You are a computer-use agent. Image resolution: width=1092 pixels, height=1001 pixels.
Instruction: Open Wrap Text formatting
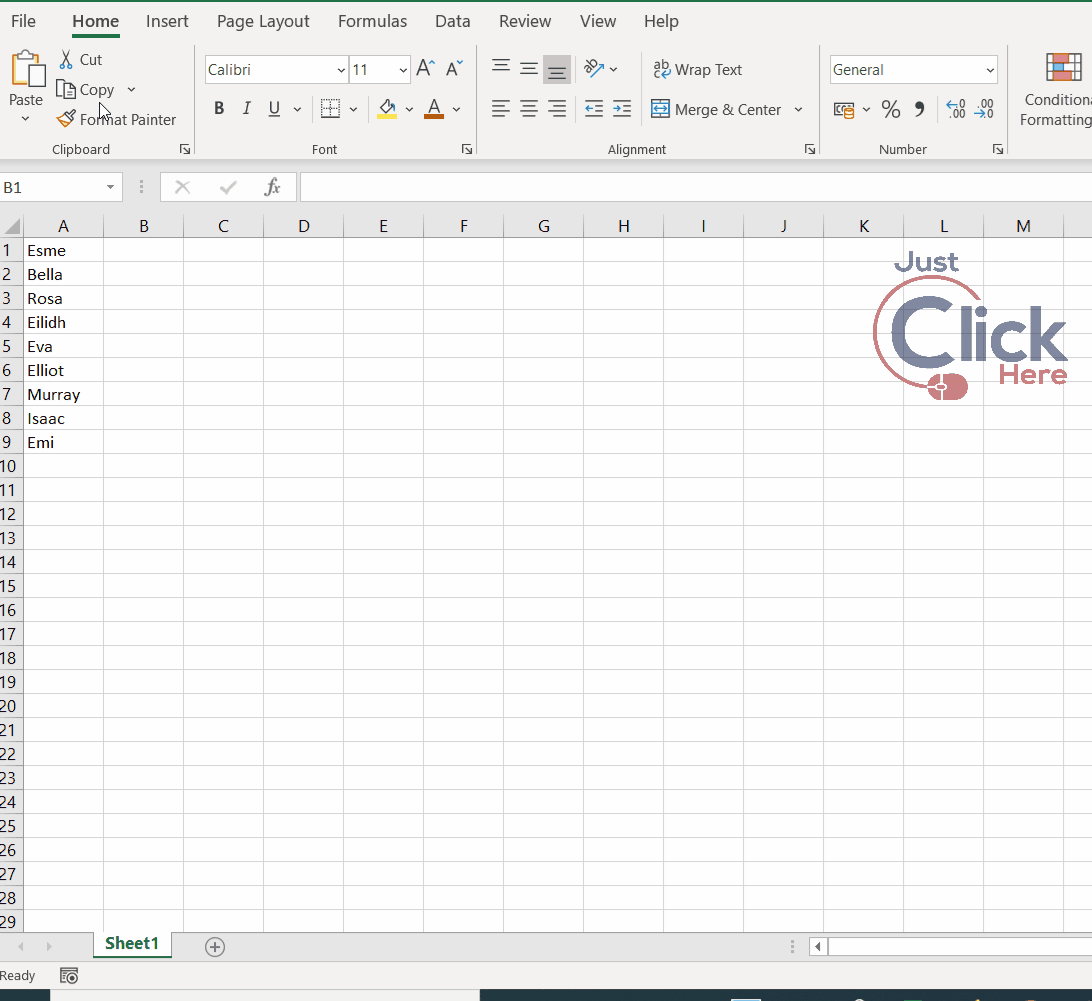click(x=697, y=69)
